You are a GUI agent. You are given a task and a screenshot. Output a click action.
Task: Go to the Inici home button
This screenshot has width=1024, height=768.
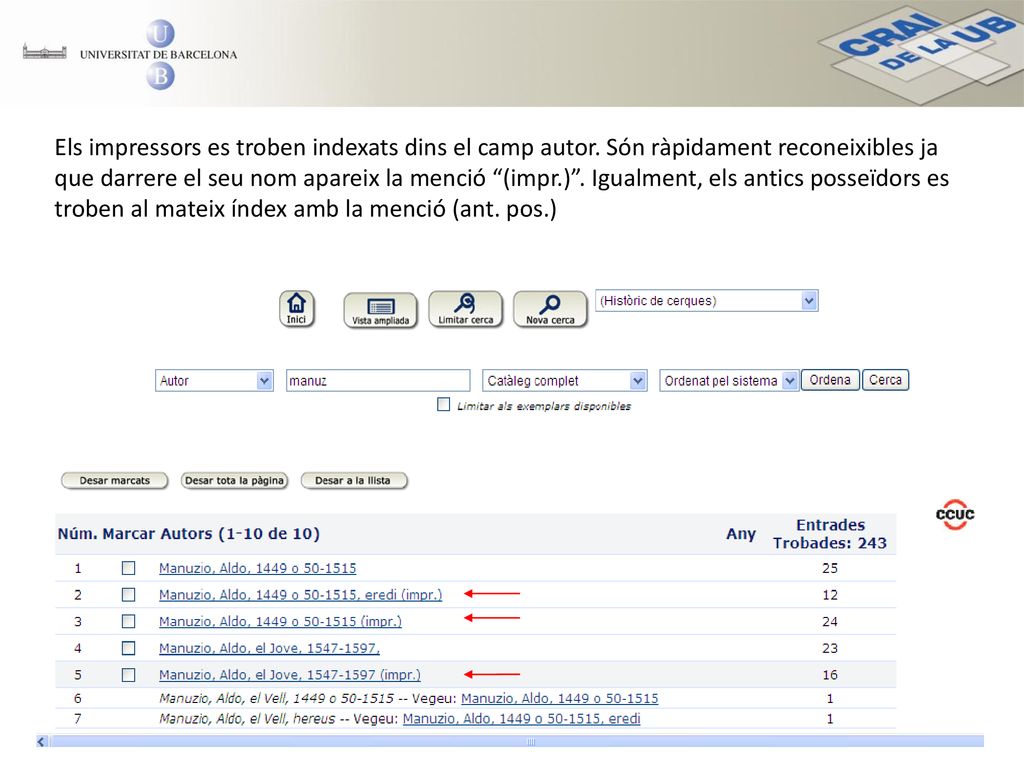click(296, 309)
